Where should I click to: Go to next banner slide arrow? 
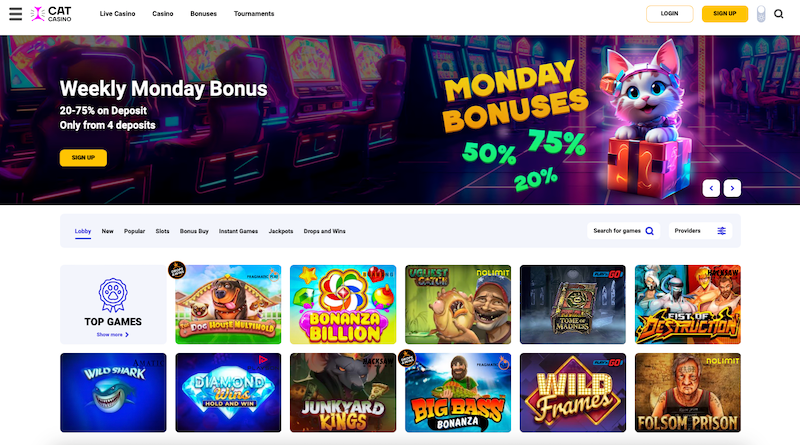[732, 188]
